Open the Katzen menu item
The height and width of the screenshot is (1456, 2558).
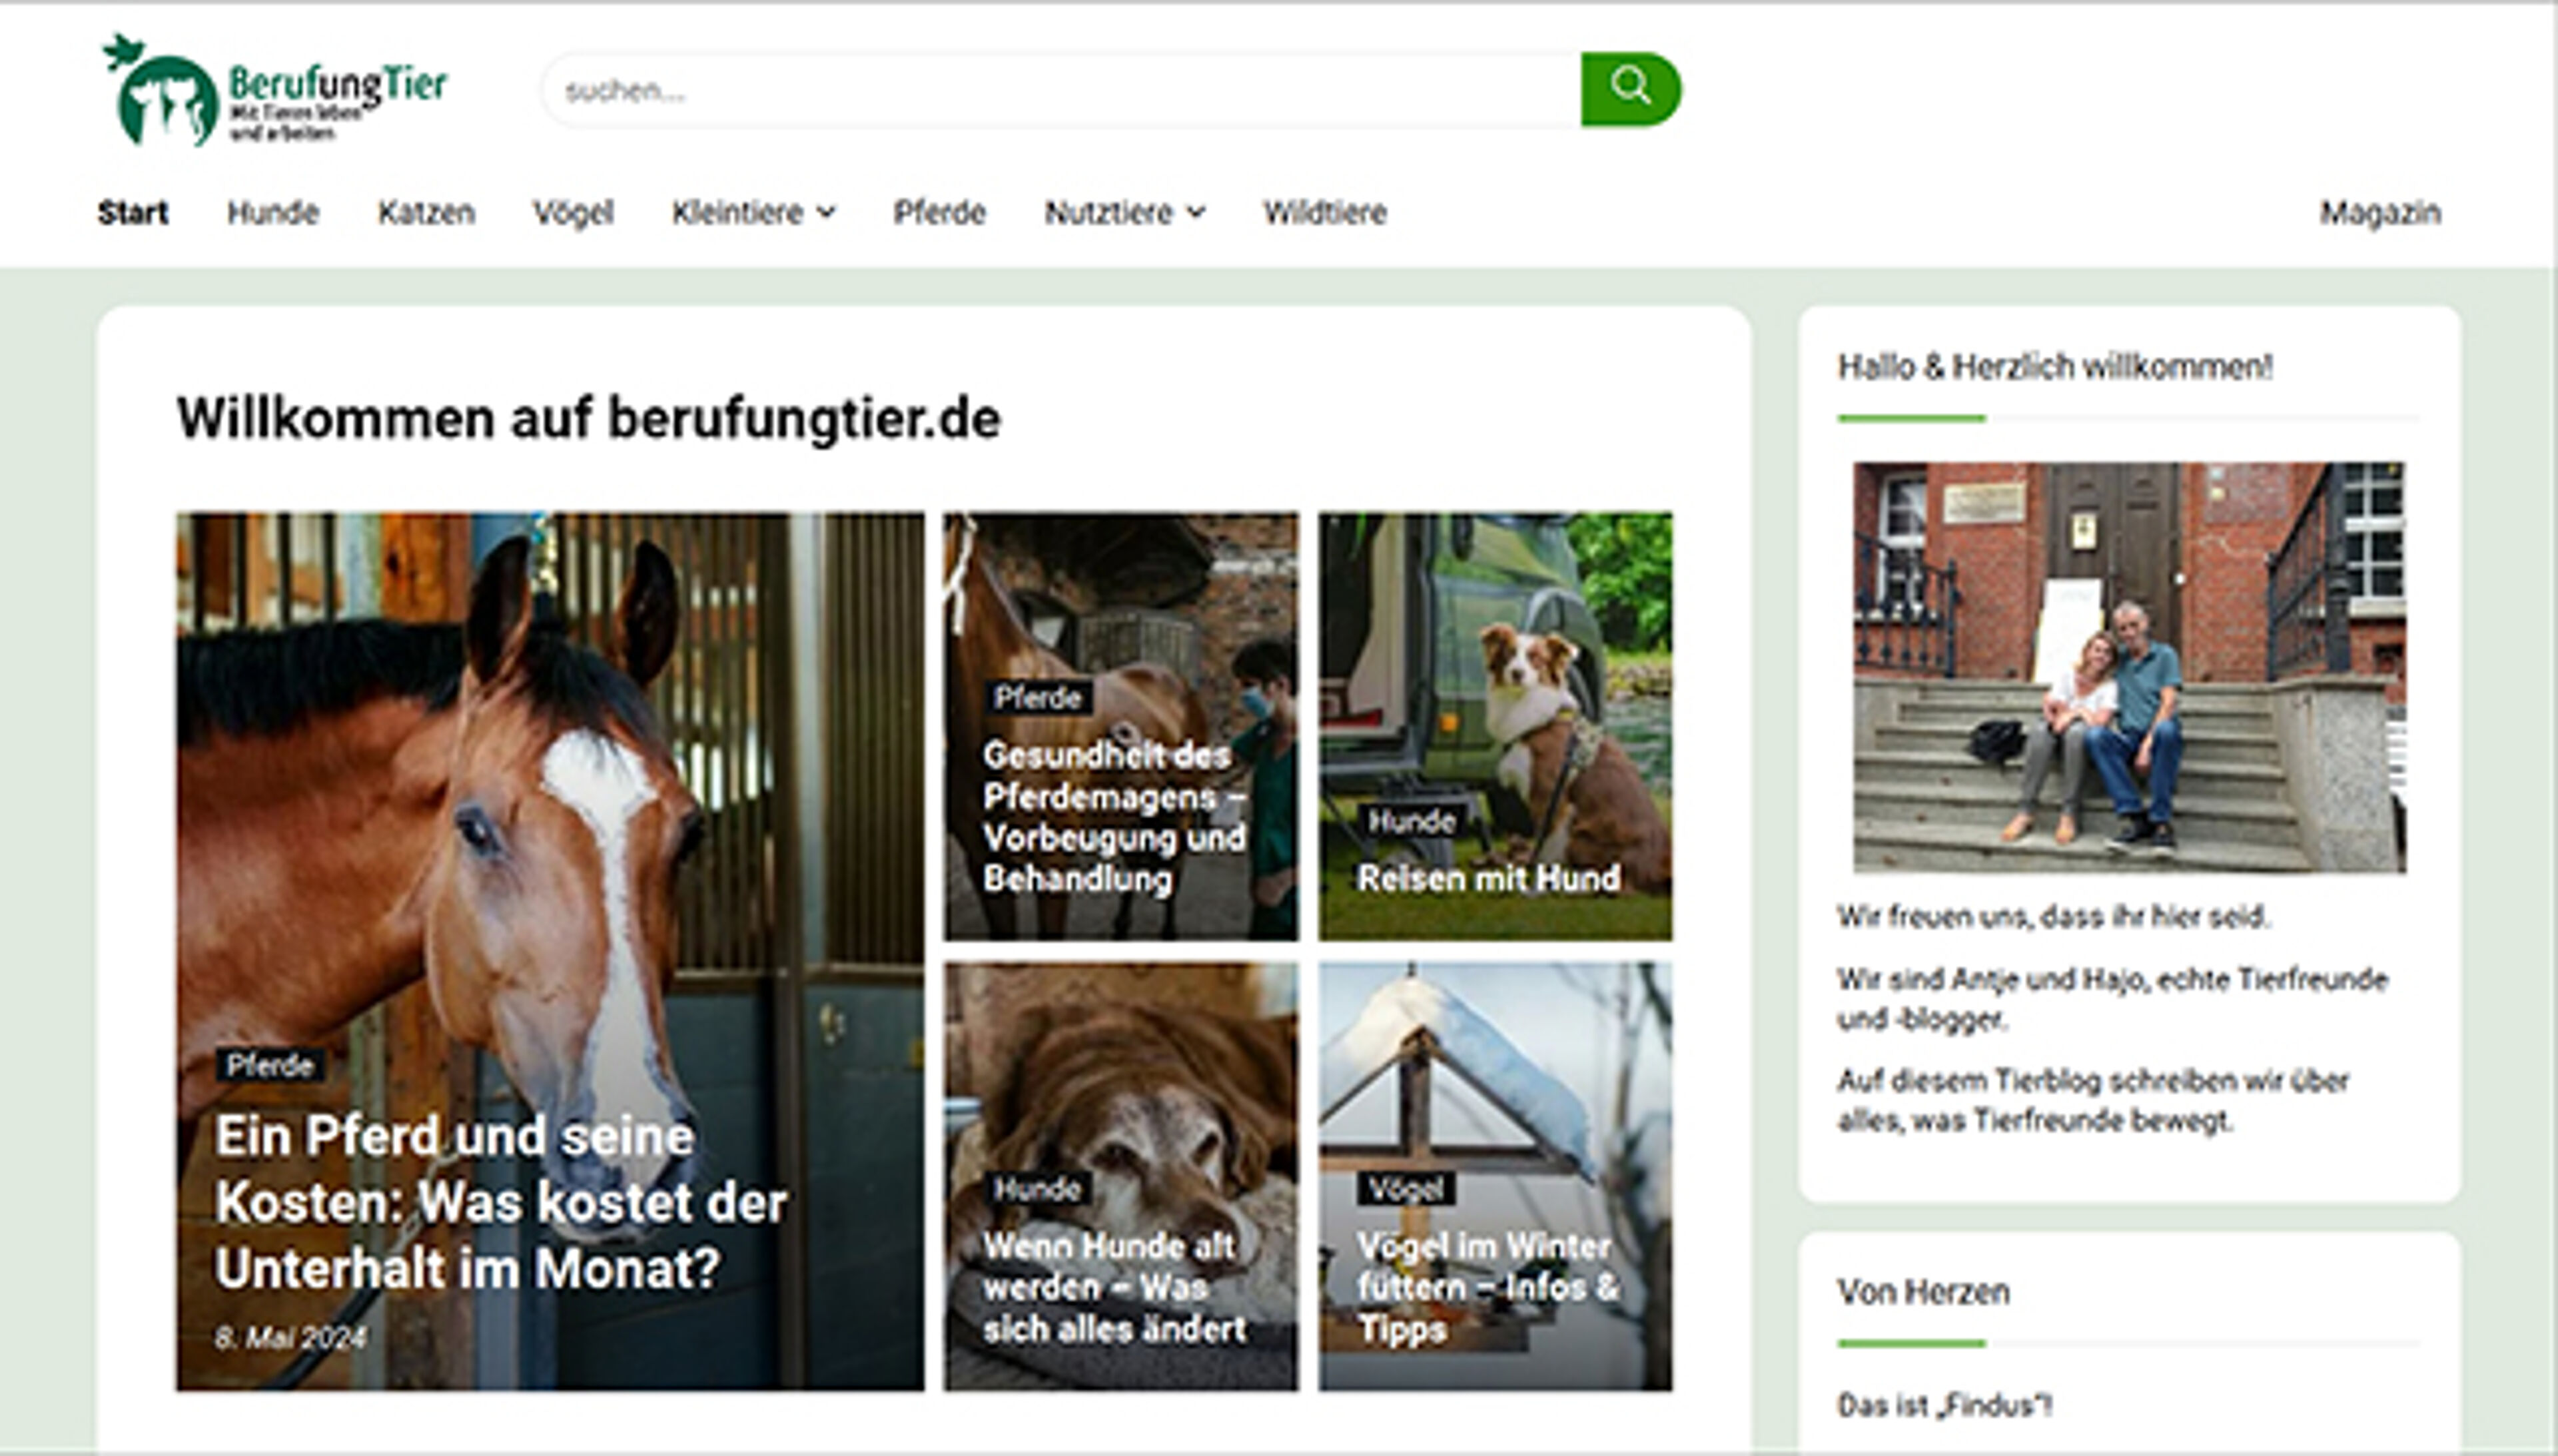(x=426, y=213)
